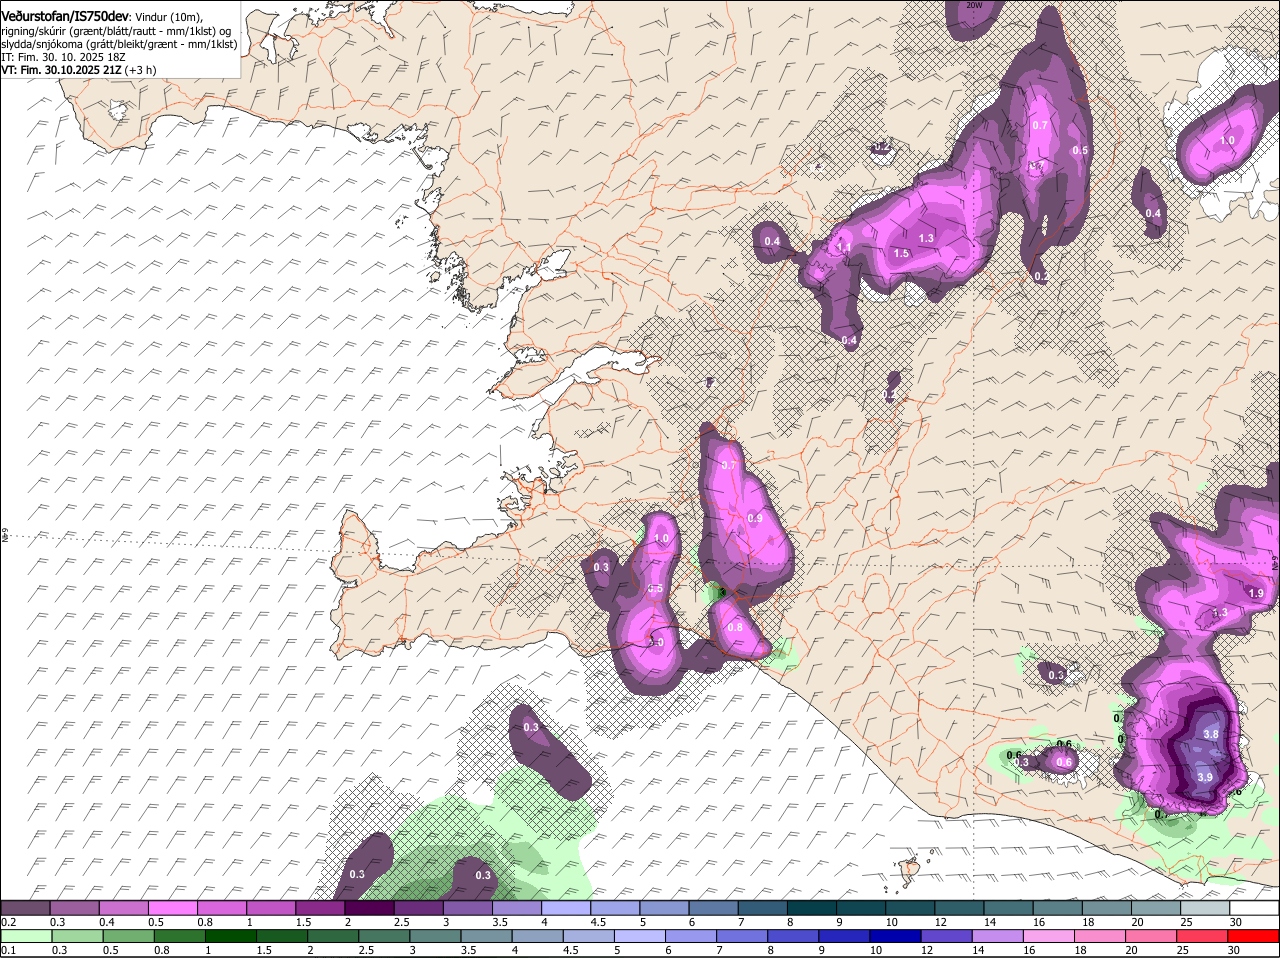1280x958 pixels.
Task: Click the '0.1' label in lower legend row
Action: click(8, 949)
